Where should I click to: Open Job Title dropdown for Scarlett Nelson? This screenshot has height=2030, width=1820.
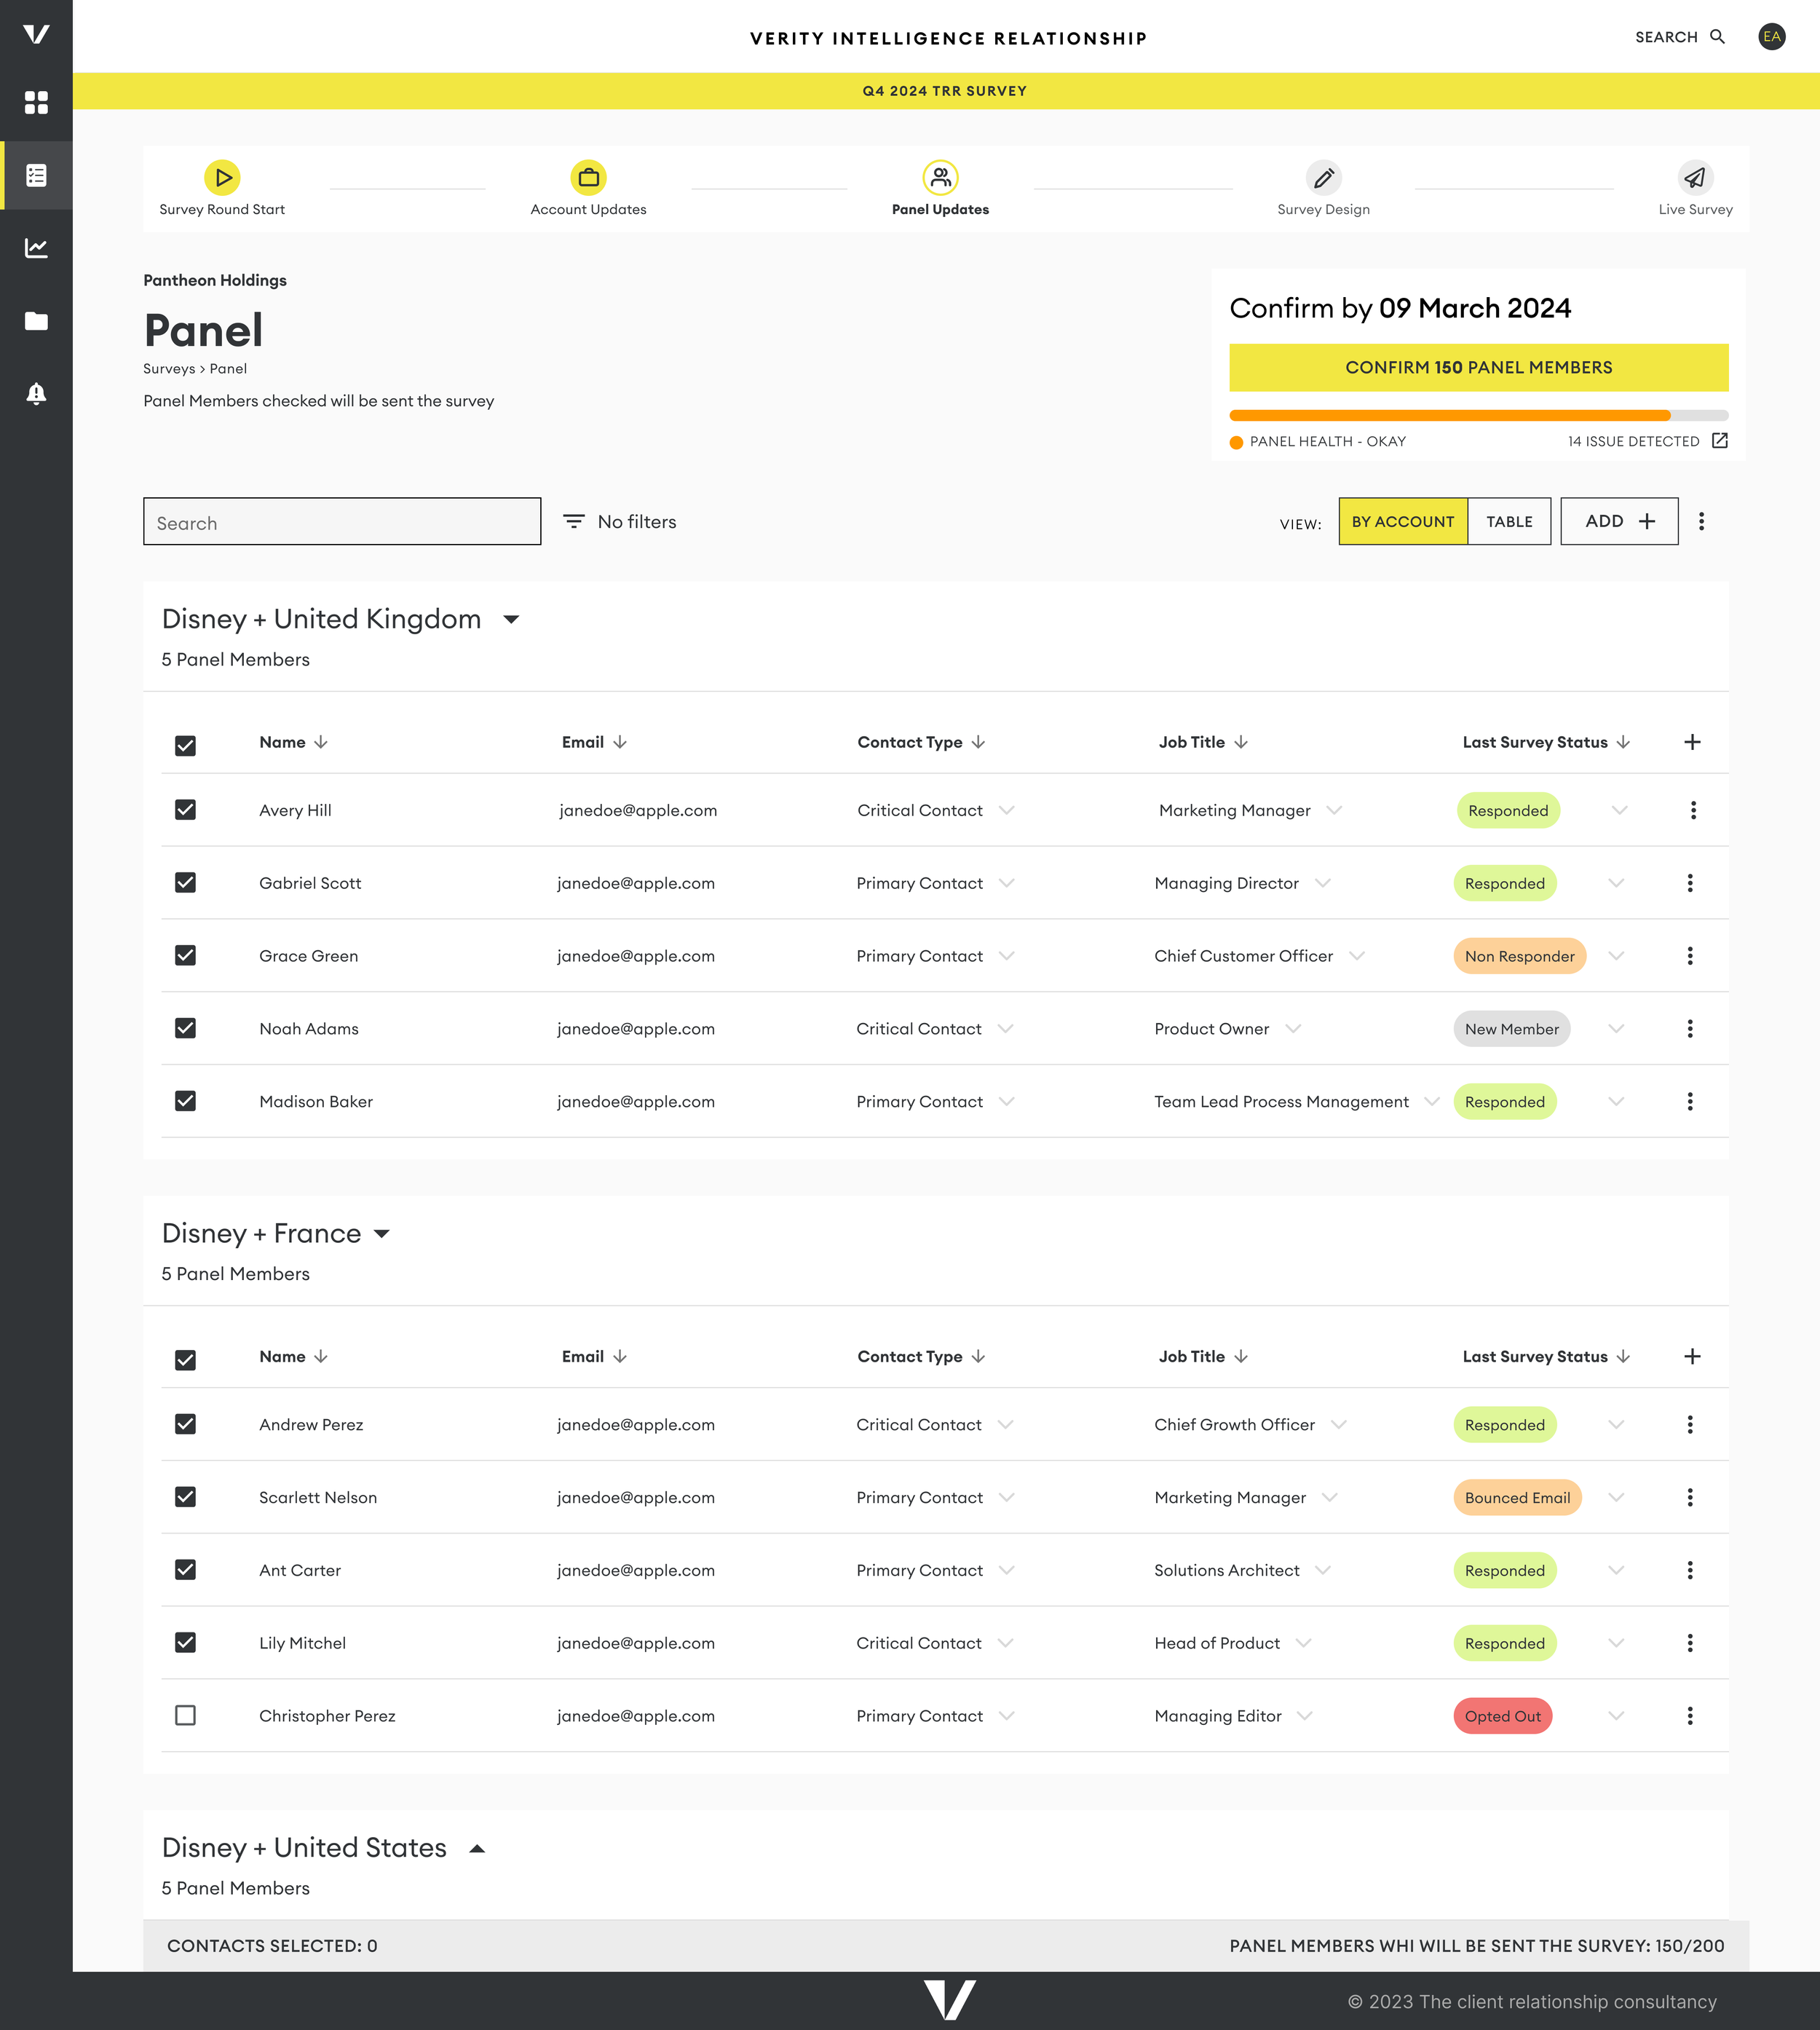1329,1498
